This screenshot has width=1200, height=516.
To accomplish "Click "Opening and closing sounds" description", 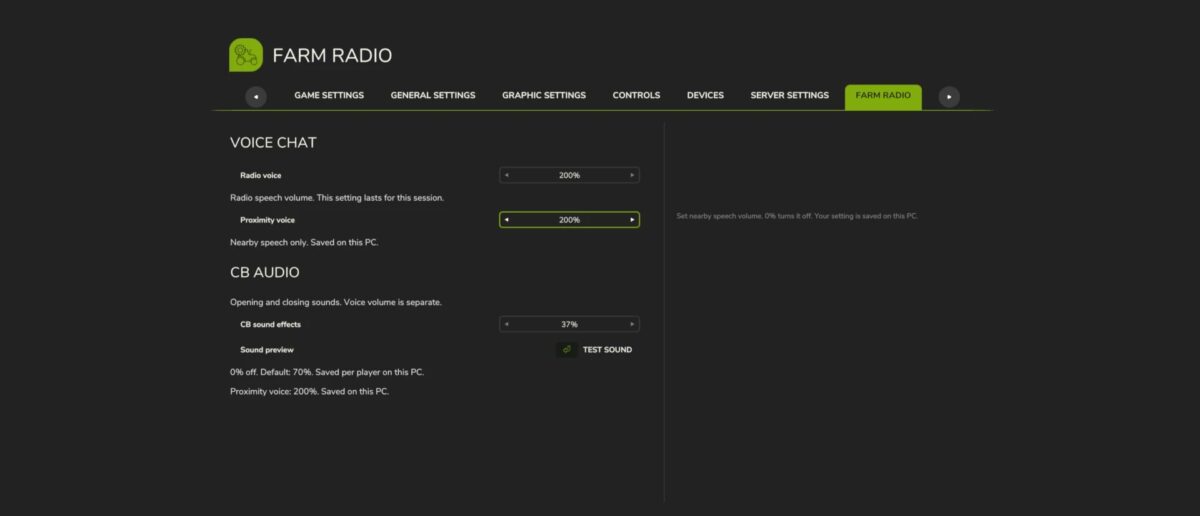I will click(335, 302).
